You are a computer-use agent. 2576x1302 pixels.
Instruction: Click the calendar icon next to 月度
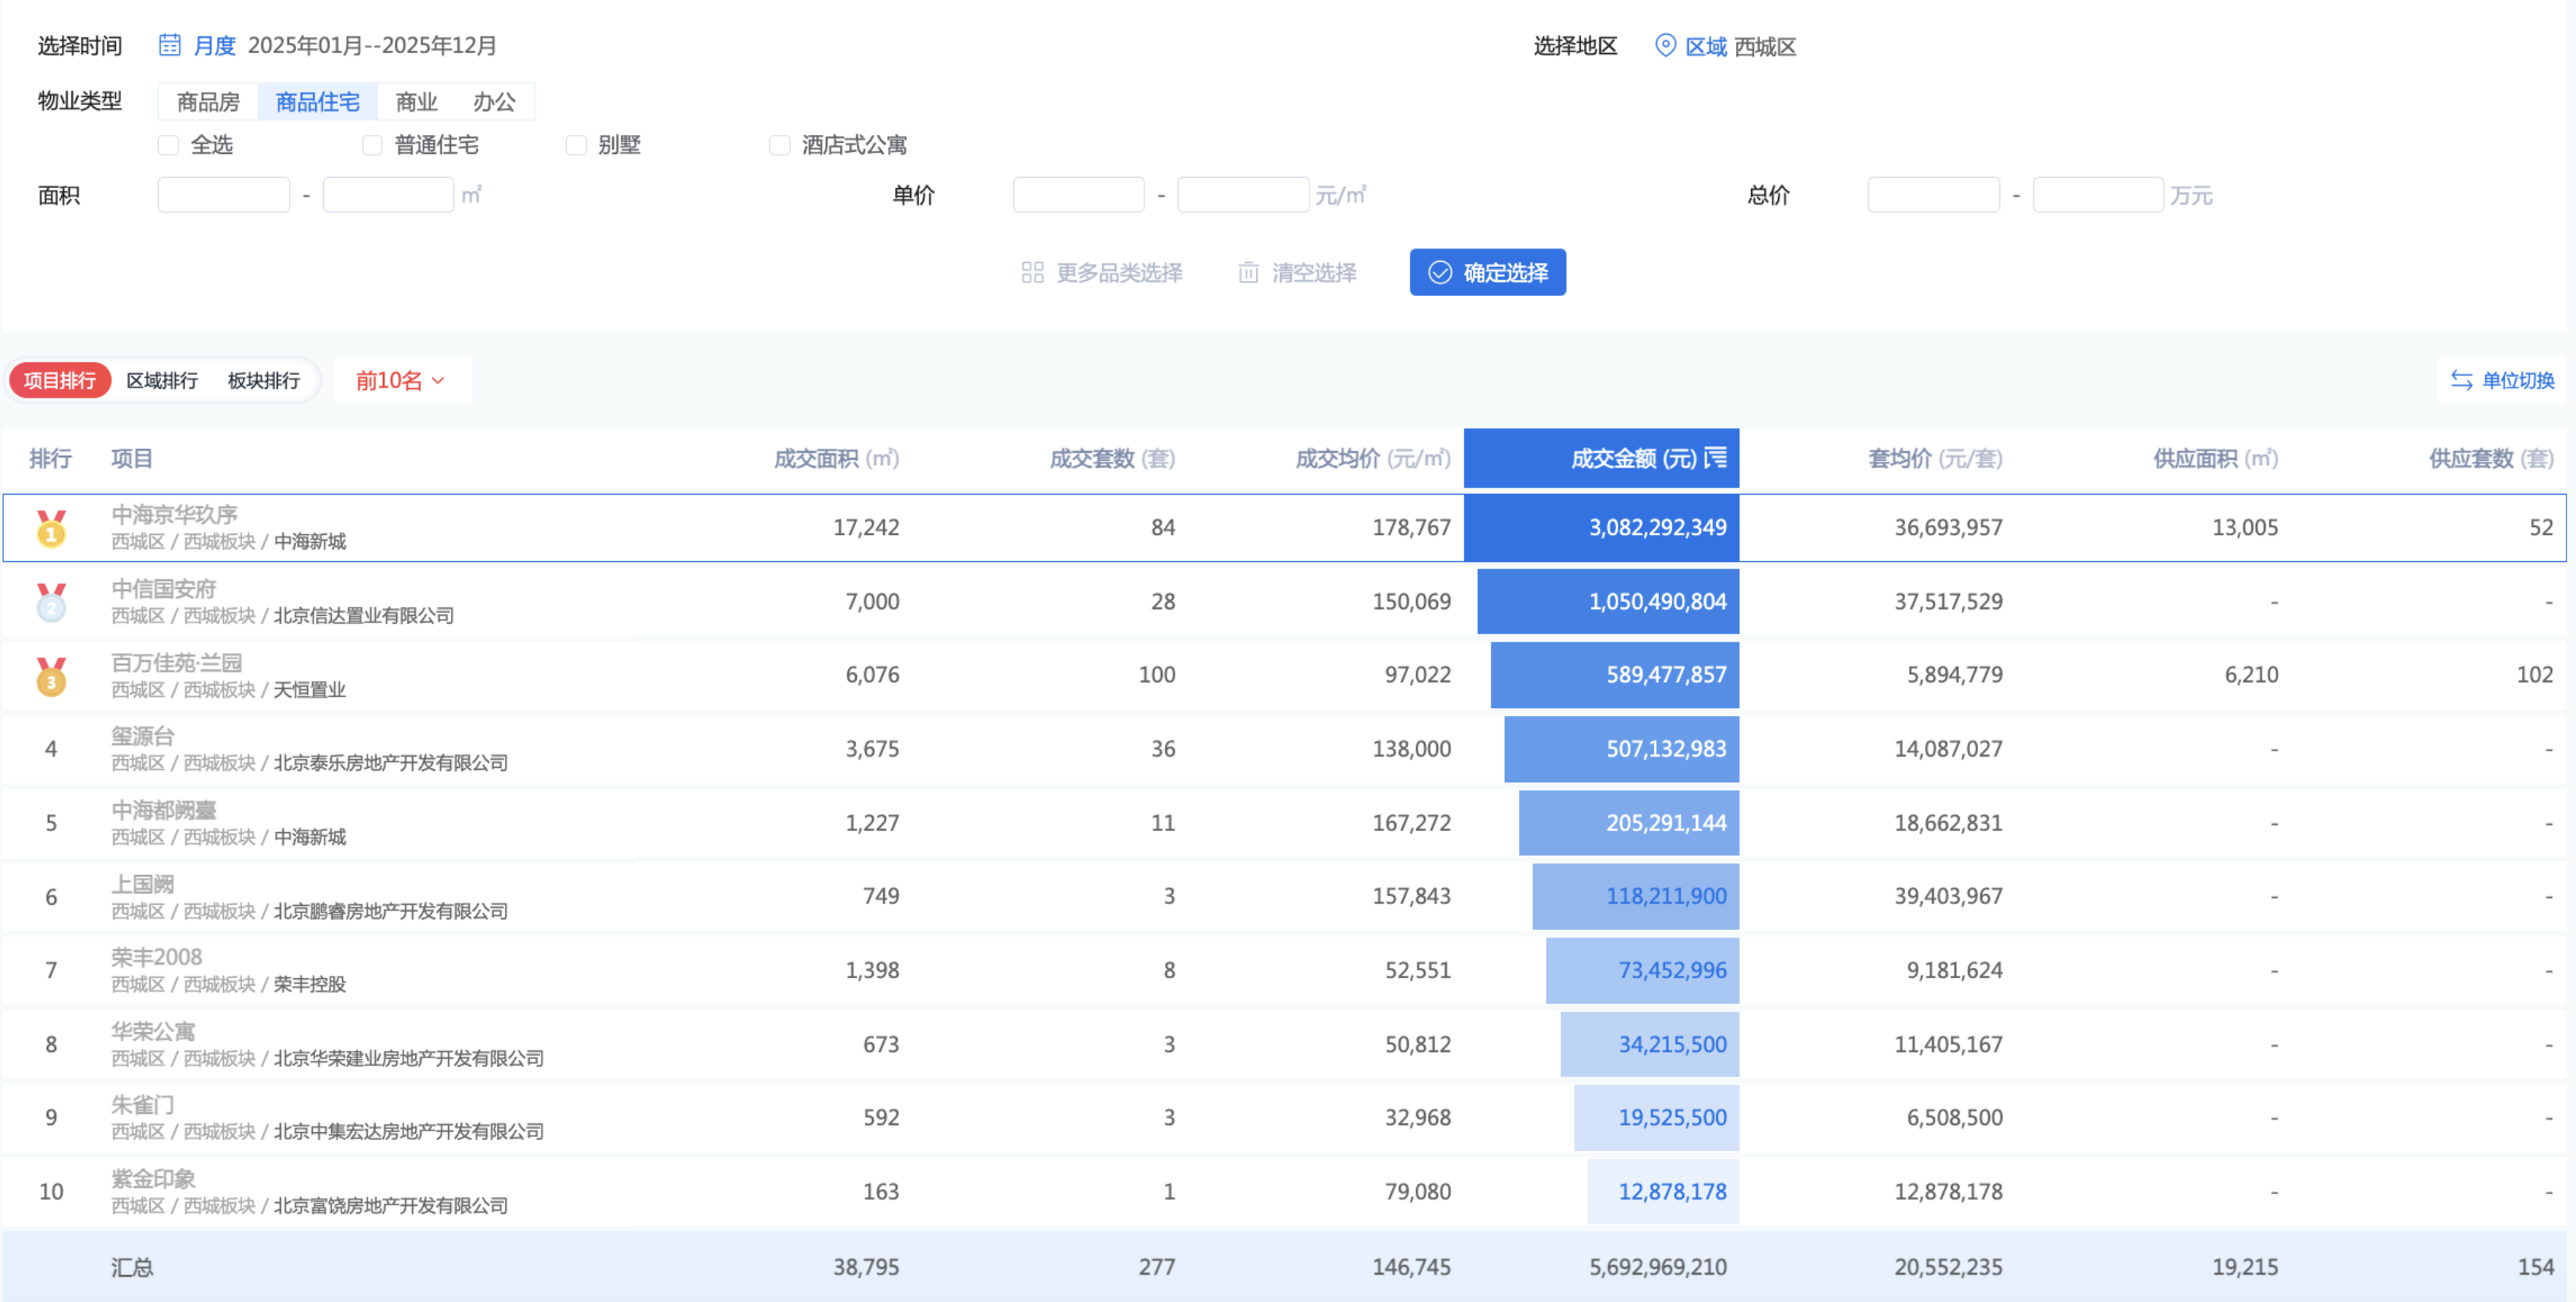coord(170,45)
